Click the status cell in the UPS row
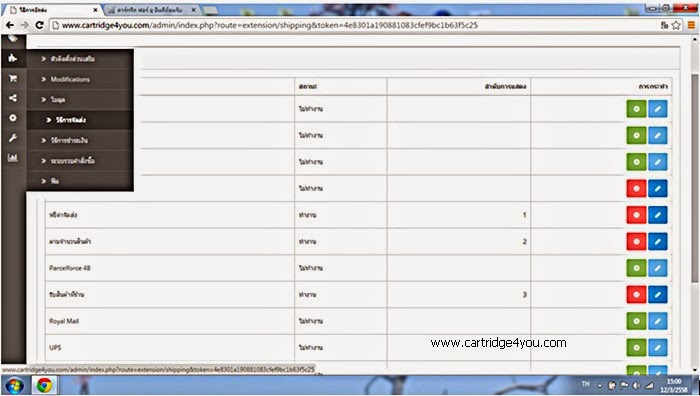 341,347
